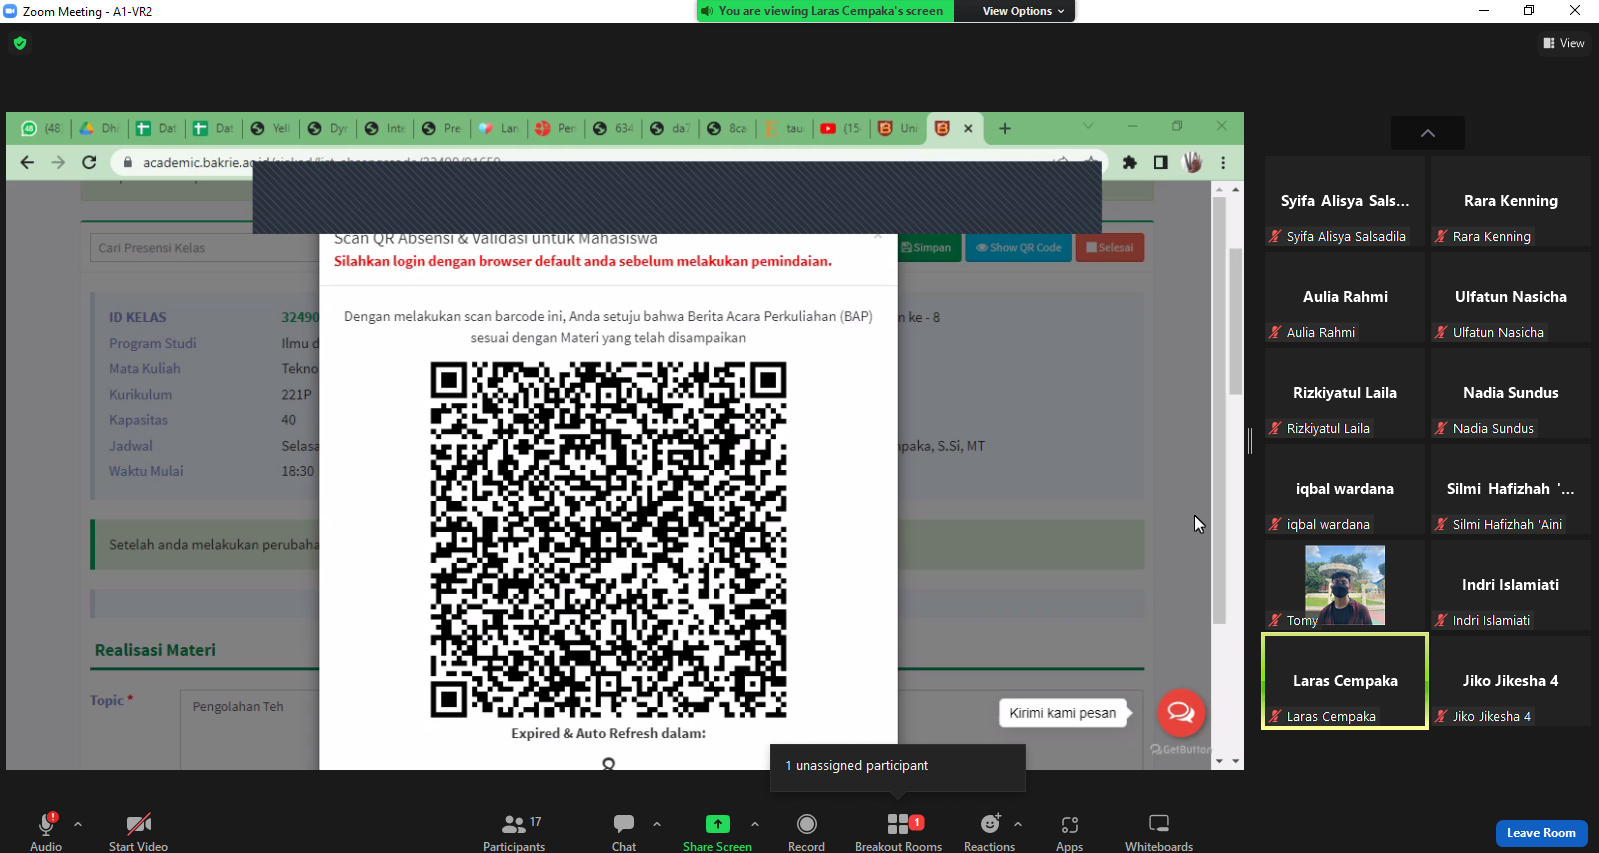Click the 'Realisasi Materi' heading
The image size is (1599, 853).
tap(155, 650)
